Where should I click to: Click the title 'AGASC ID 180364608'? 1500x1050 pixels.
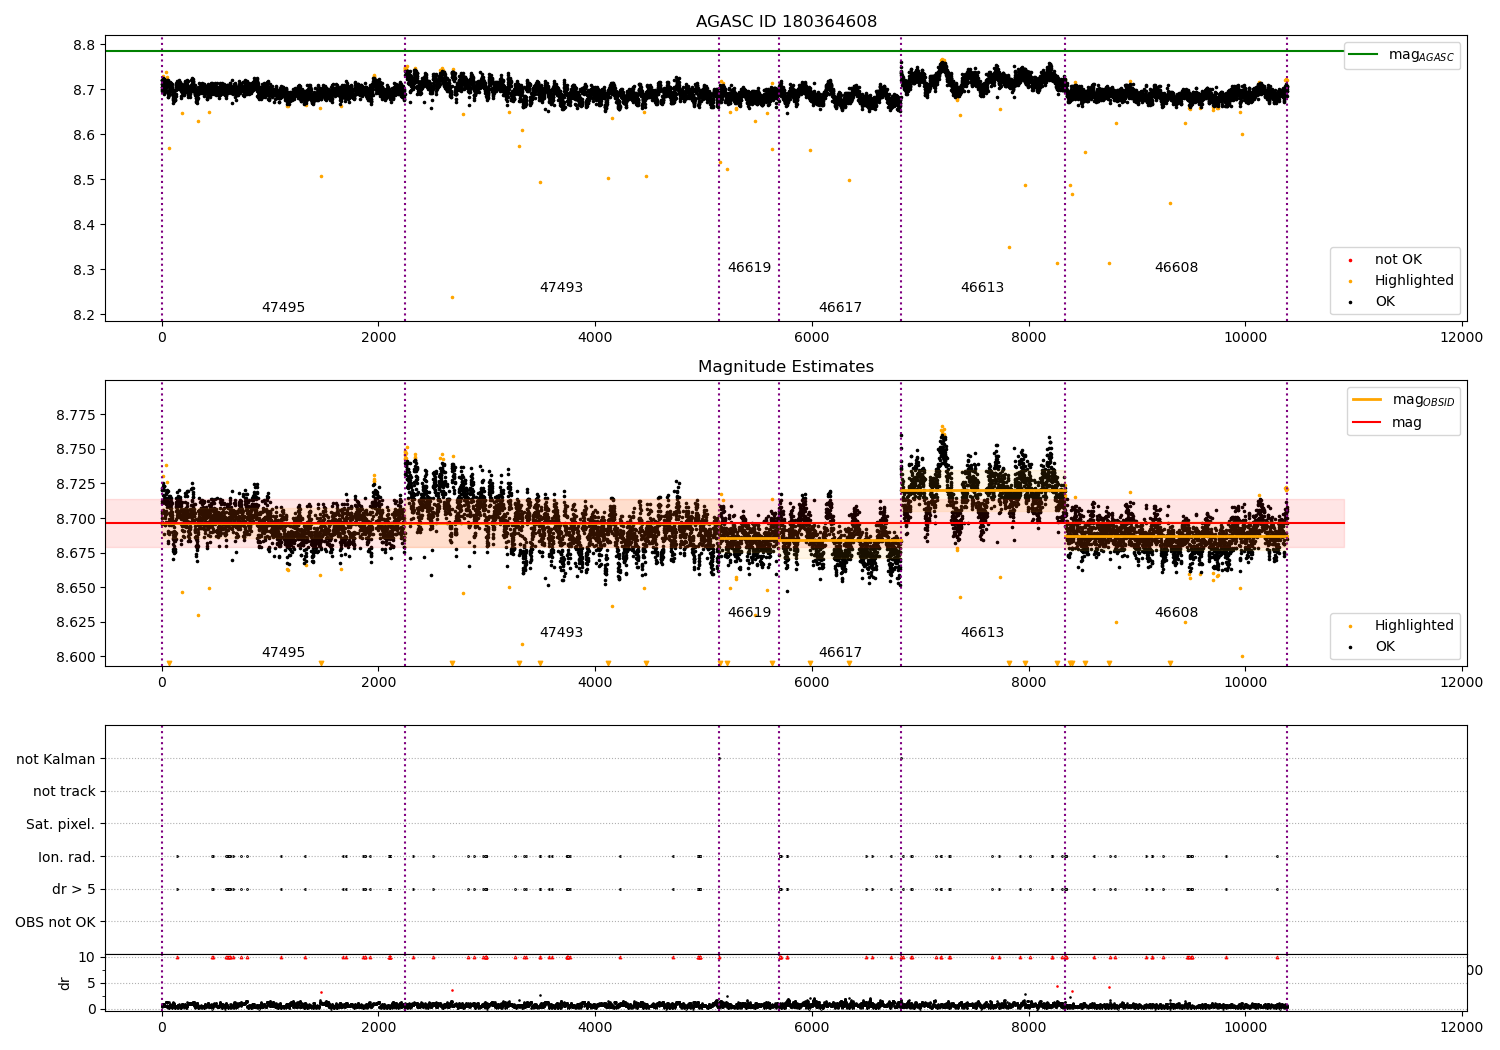pos(786,22)
